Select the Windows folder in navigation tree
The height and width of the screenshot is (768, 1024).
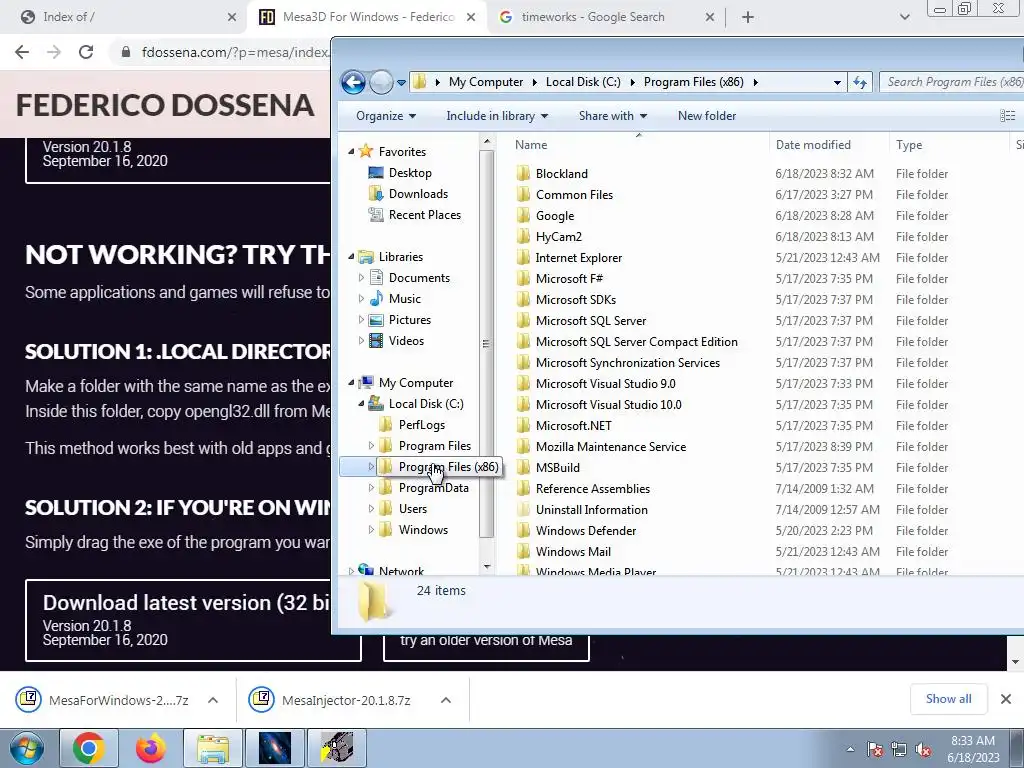[x=423, y=530]
